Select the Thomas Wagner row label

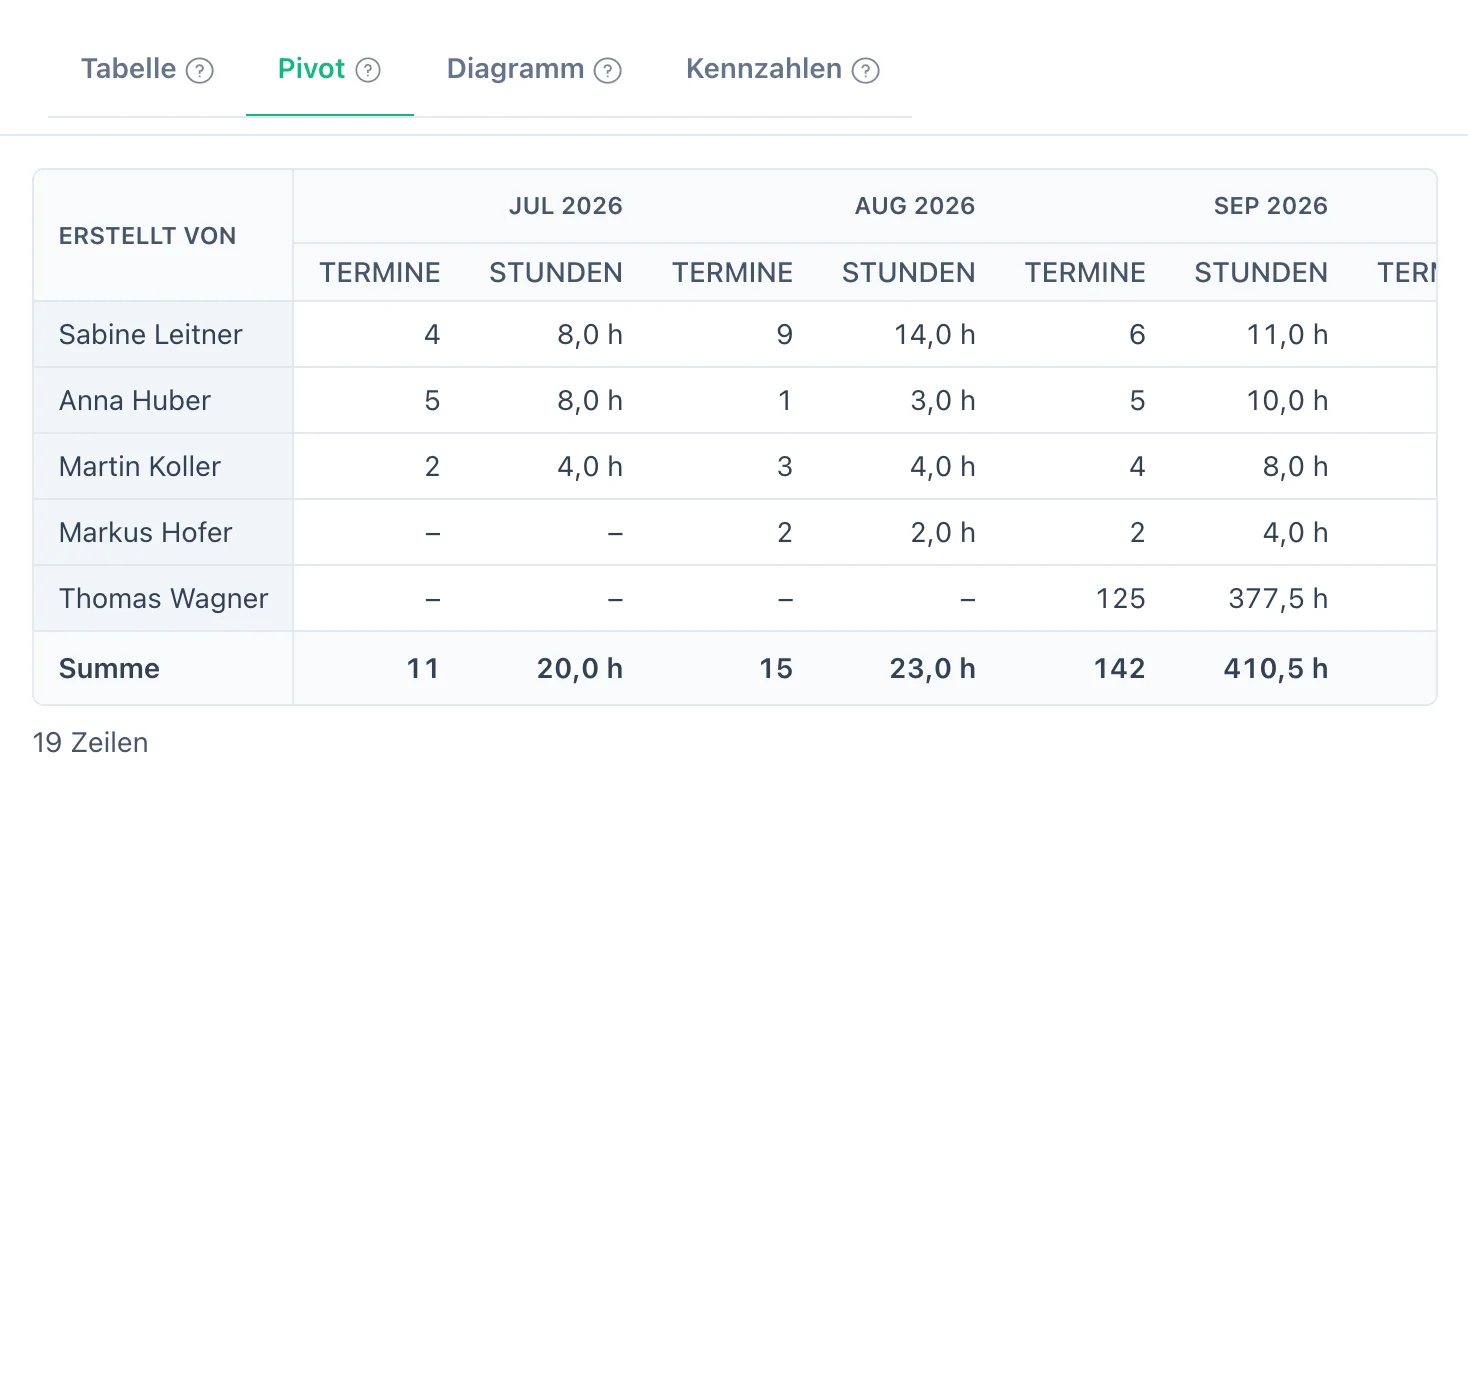164,598
